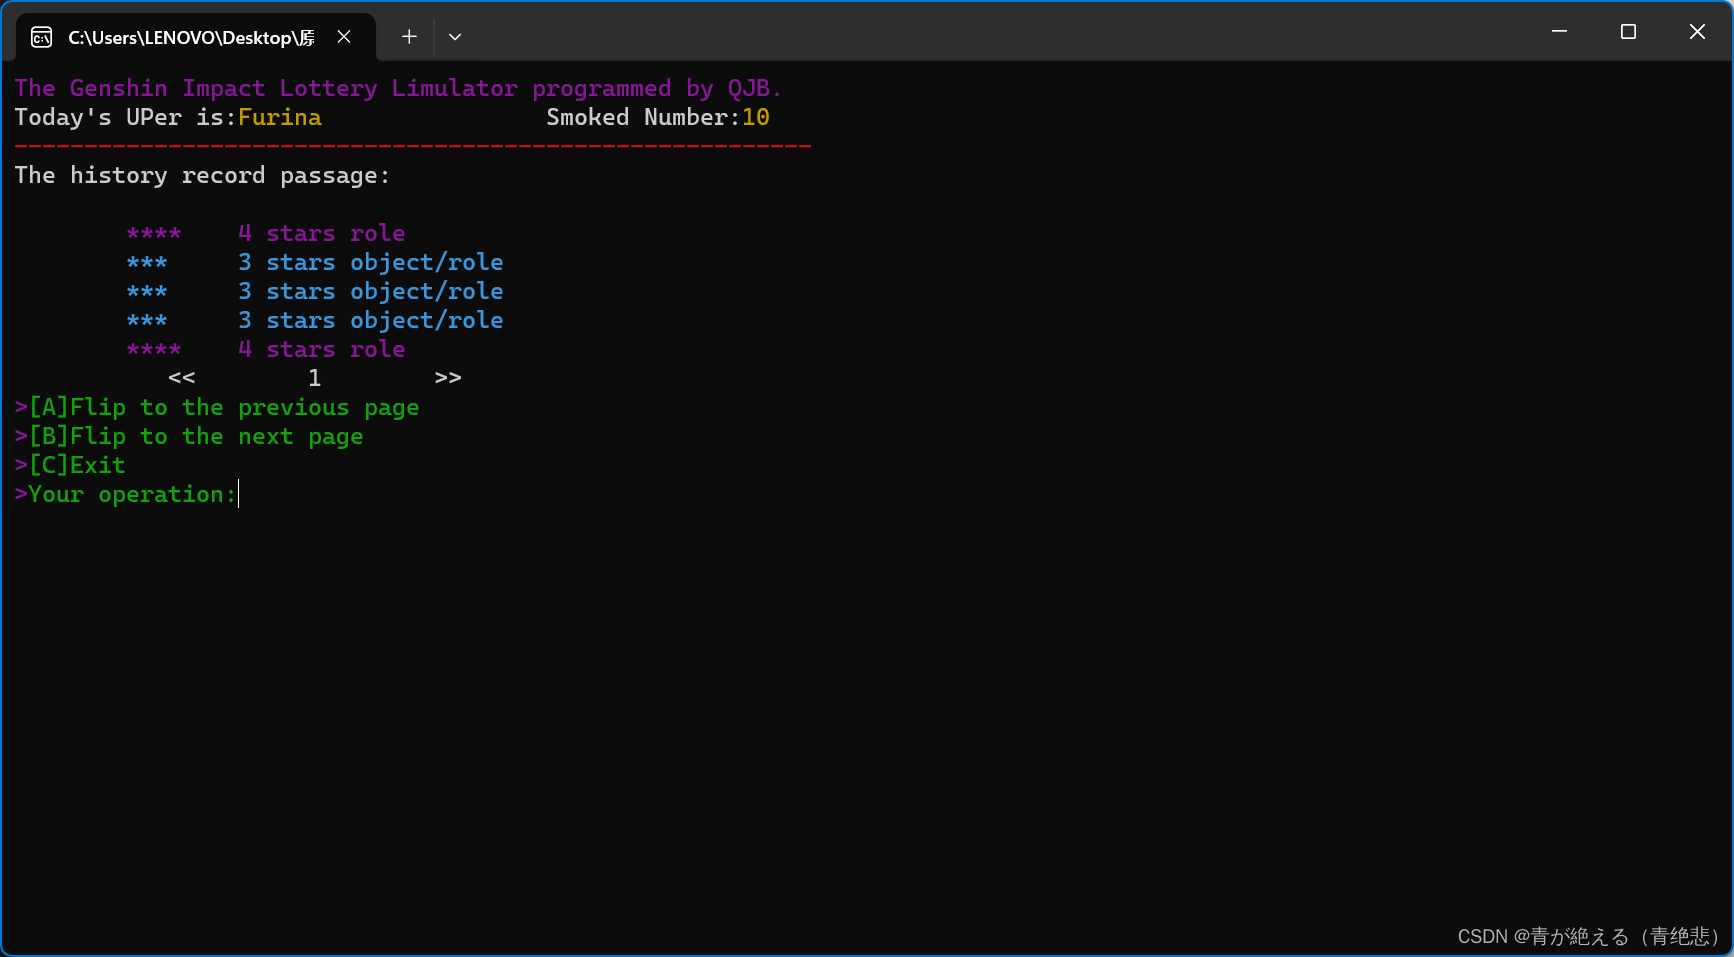Click '[A]Flip to the previous page' line
Screen dimensions: 1734x957
[217, 407]
